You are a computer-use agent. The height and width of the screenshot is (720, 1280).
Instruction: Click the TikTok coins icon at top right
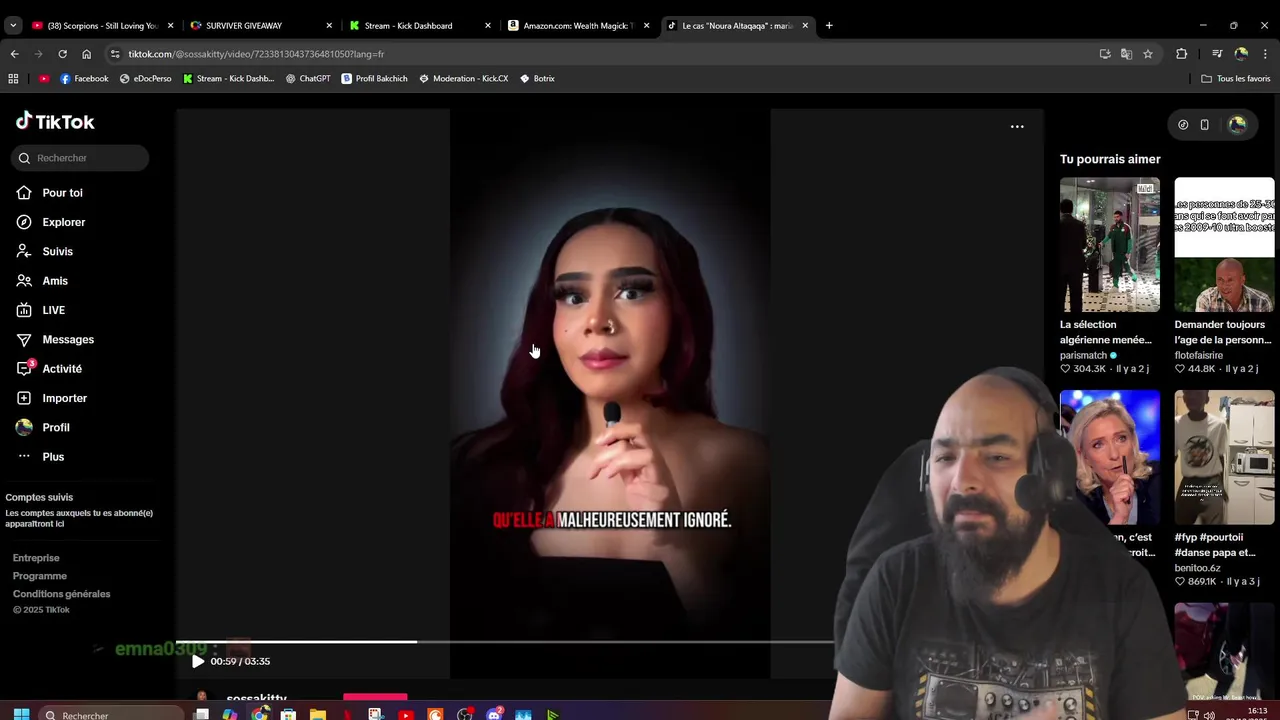tap(1183, 125)
